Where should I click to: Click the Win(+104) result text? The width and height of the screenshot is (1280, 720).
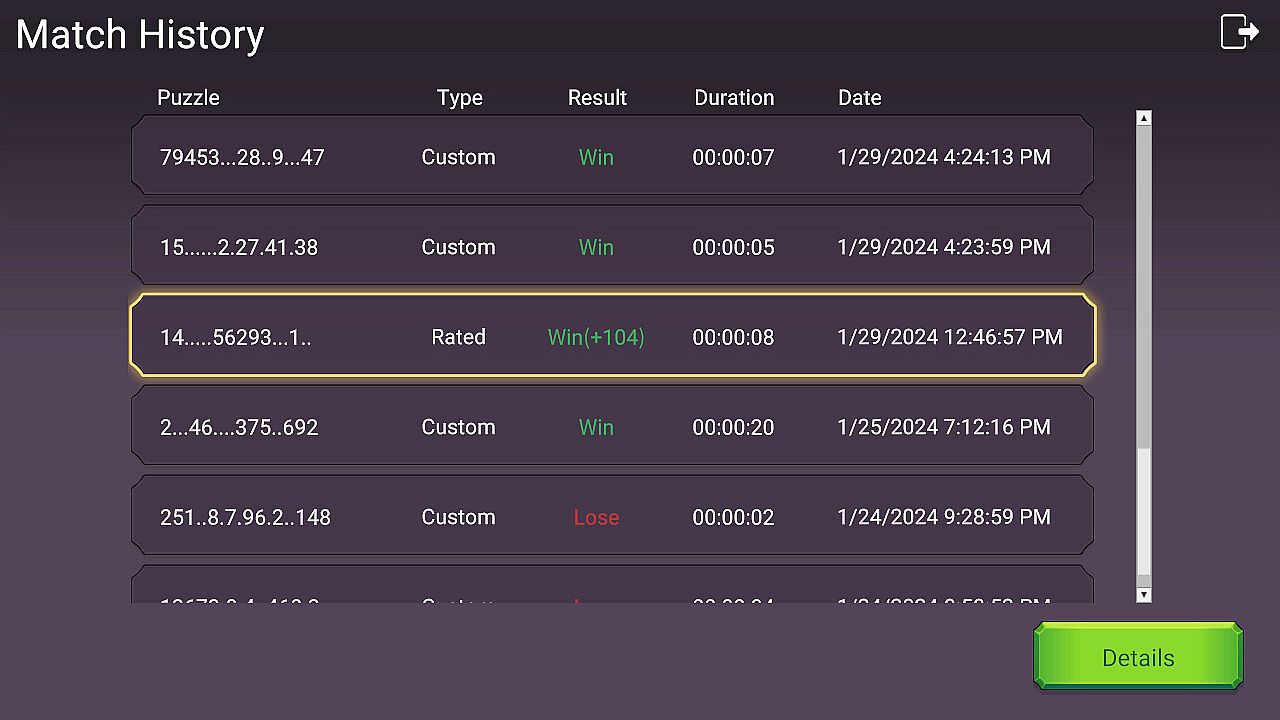[x=596, y=338]
